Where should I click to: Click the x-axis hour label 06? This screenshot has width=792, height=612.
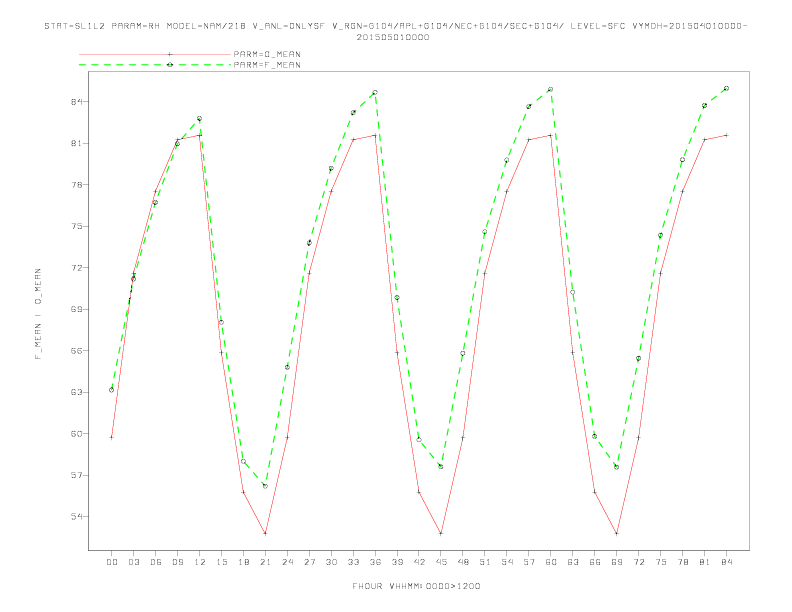pos(156,562)
